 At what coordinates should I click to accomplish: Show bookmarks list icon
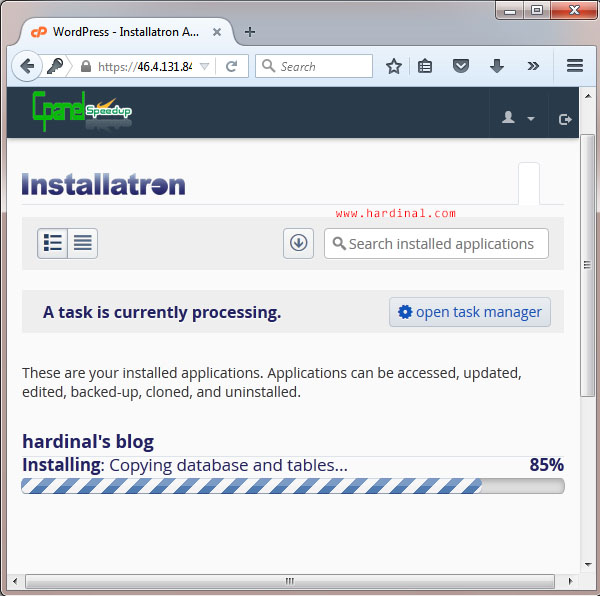click(x=425, y=67)
